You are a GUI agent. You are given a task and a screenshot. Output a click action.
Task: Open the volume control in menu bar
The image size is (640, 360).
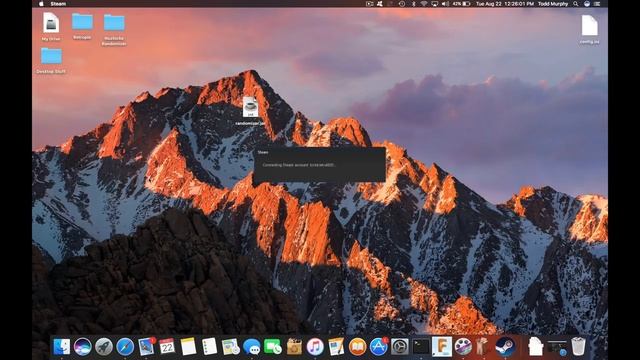pos(445,4)
